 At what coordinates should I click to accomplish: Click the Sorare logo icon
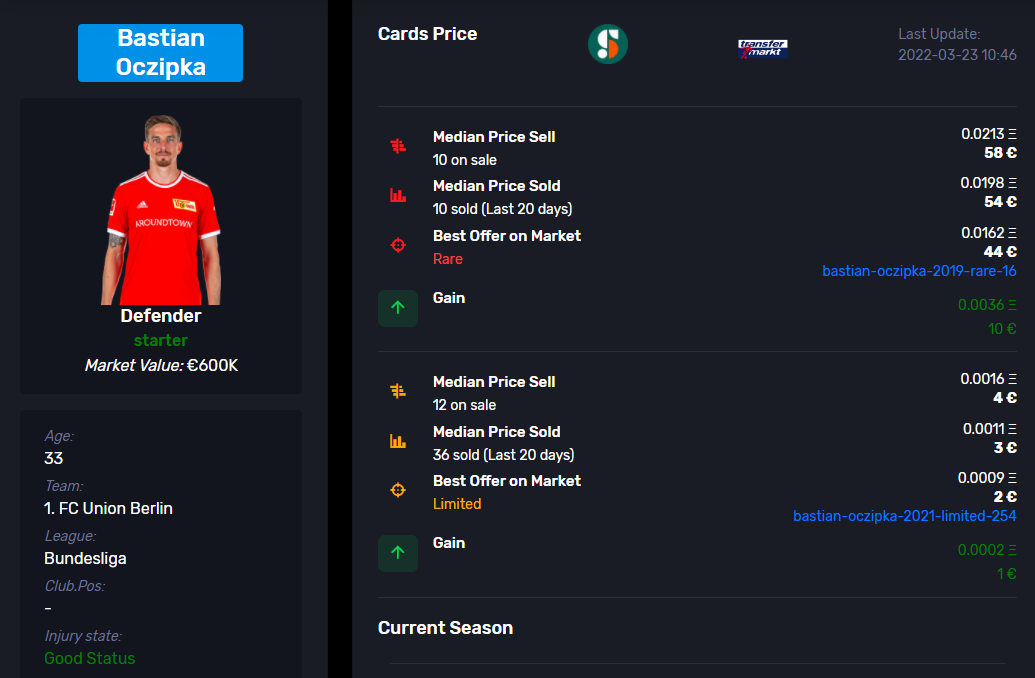point(607,44)
